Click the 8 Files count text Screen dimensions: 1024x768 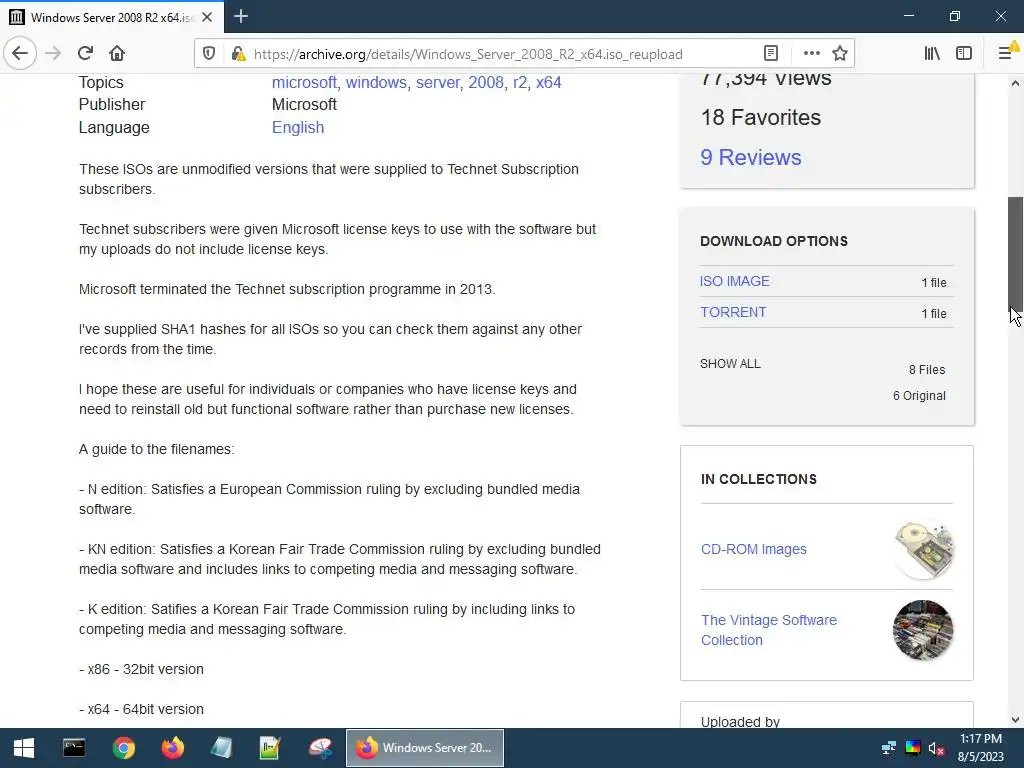pos(927,370)
